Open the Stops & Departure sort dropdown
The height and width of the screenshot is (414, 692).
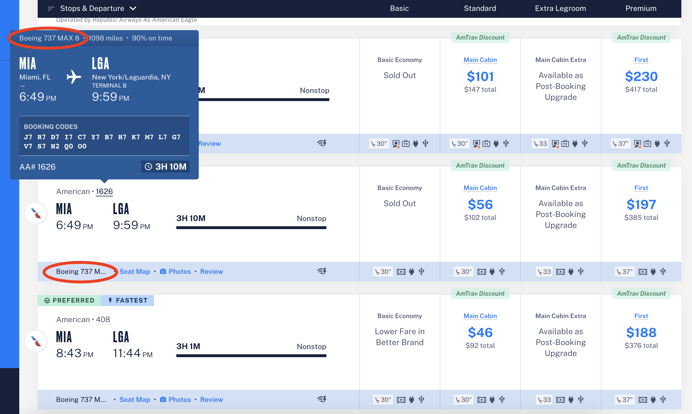[98, 9]
